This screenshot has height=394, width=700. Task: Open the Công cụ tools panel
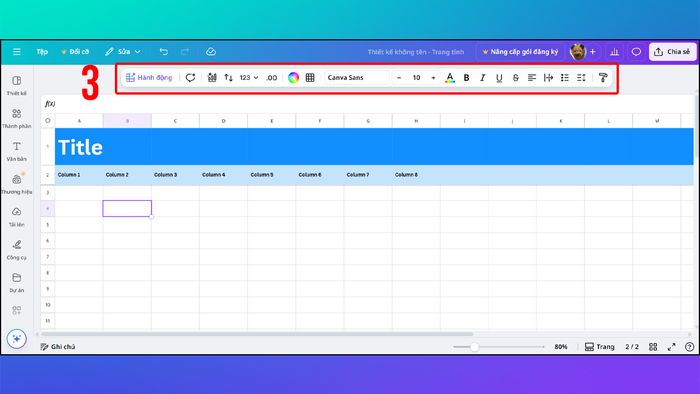click(x=17, y=250)
